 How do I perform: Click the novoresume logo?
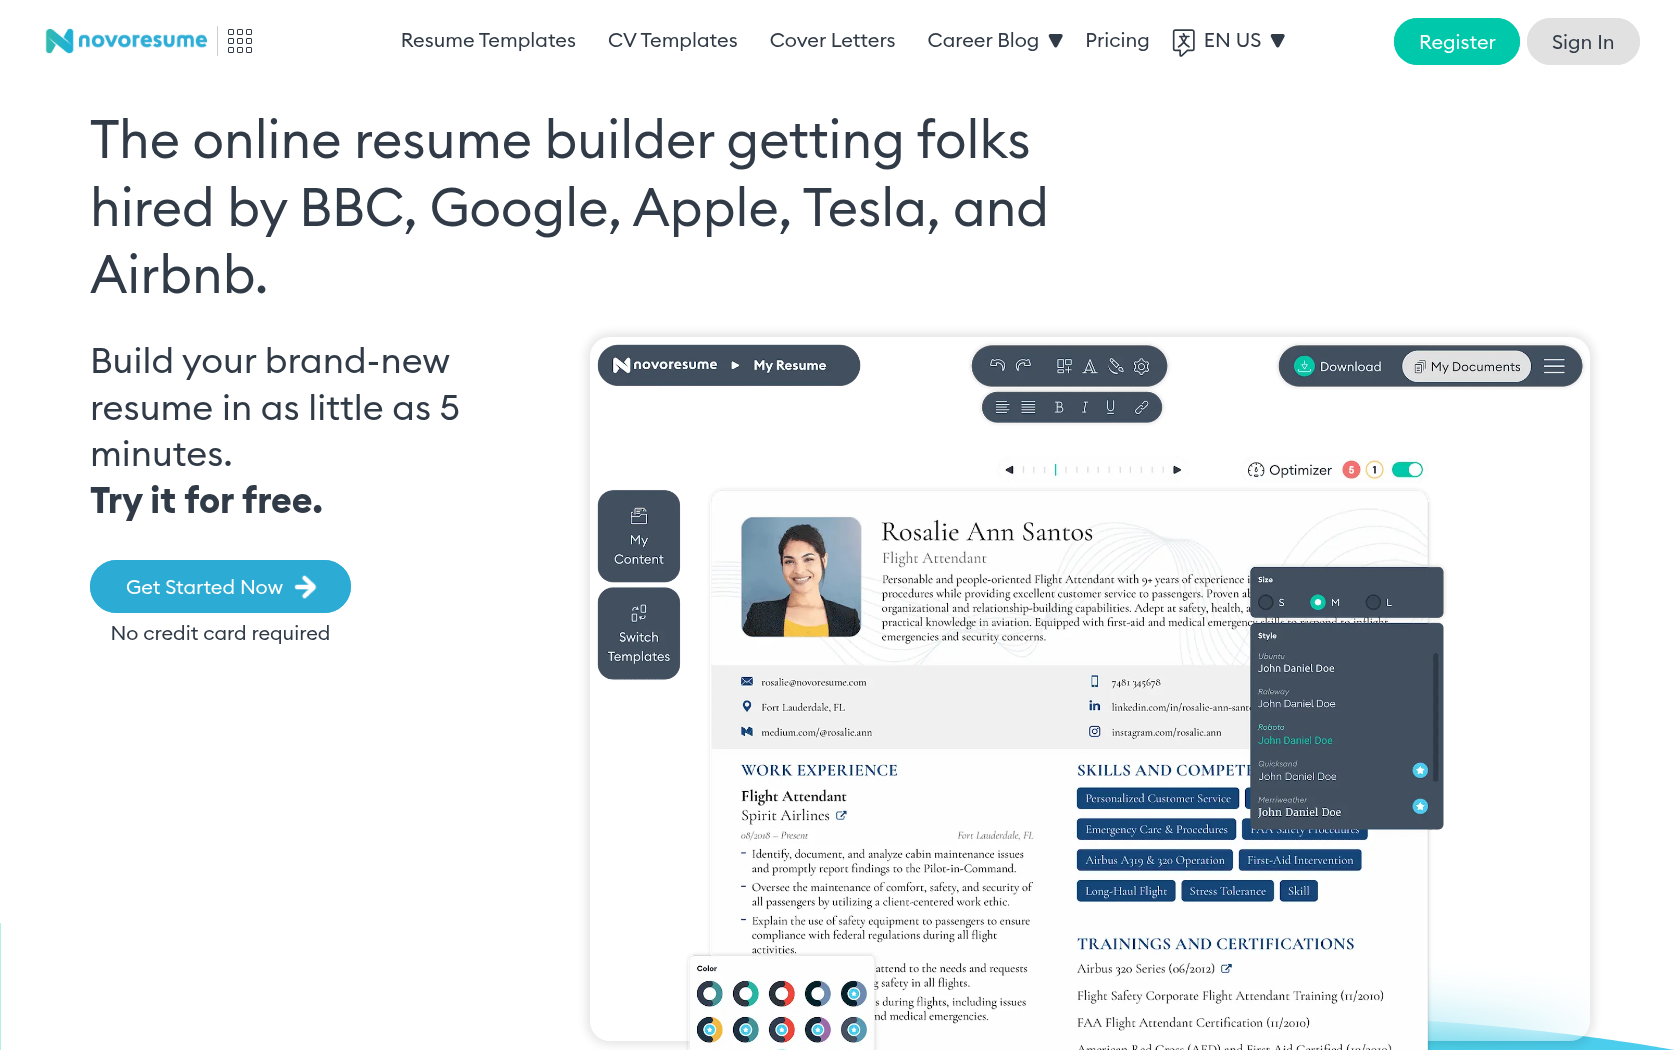pos(127,41)
